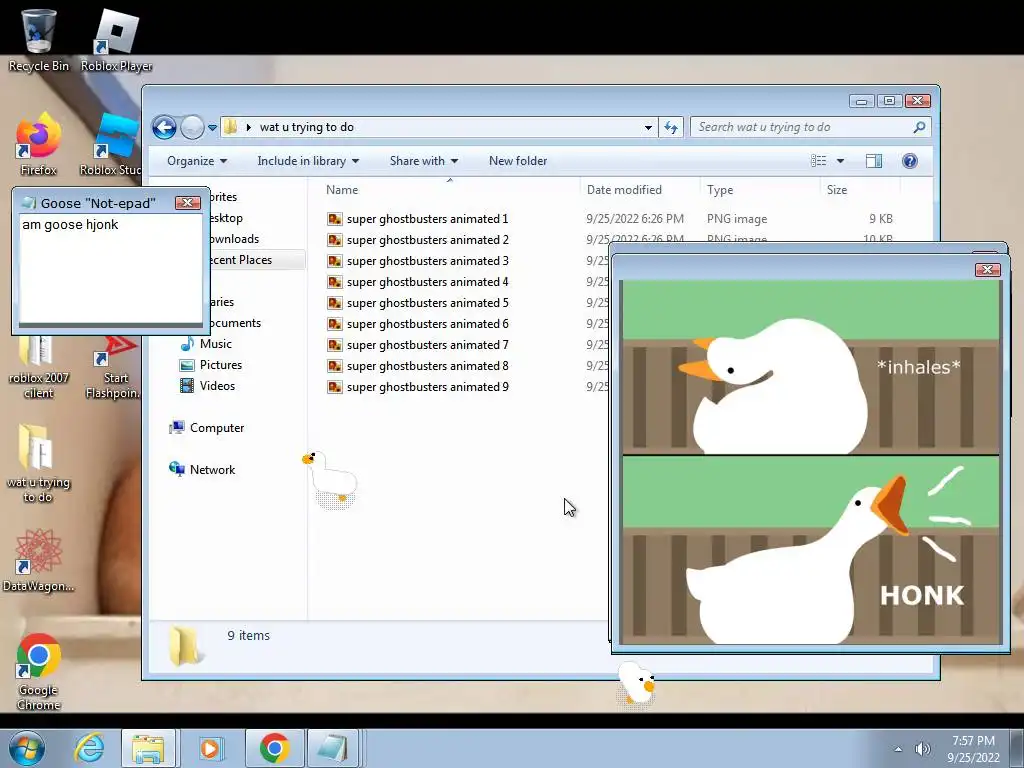Switch to File Explorer taskbar button
This screenshot has height=768, width=1024.
pyautogui.click(x=148, y=748)
